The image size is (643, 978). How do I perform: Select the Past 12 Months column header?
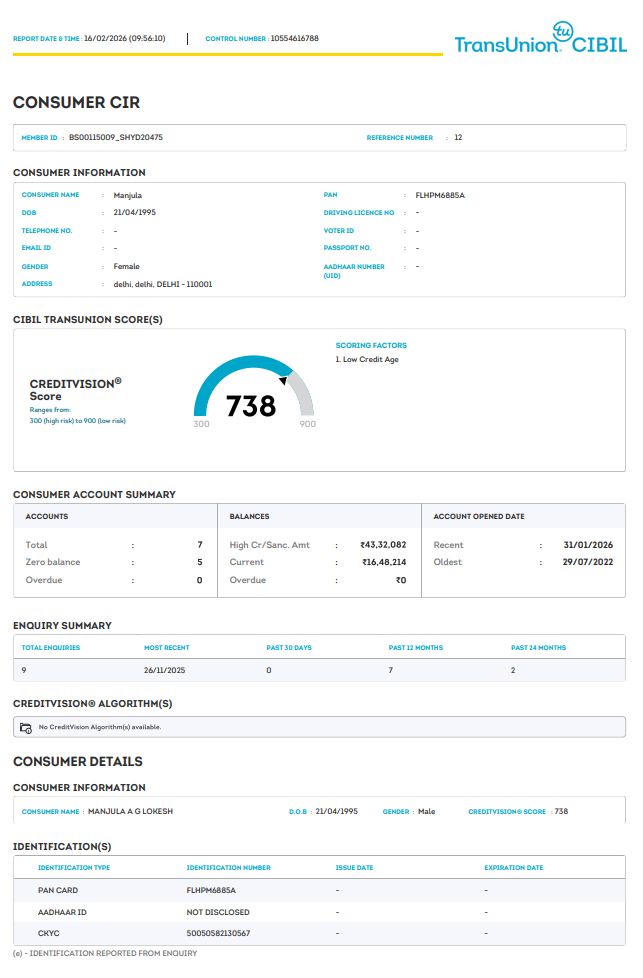(x=415, y=647)
